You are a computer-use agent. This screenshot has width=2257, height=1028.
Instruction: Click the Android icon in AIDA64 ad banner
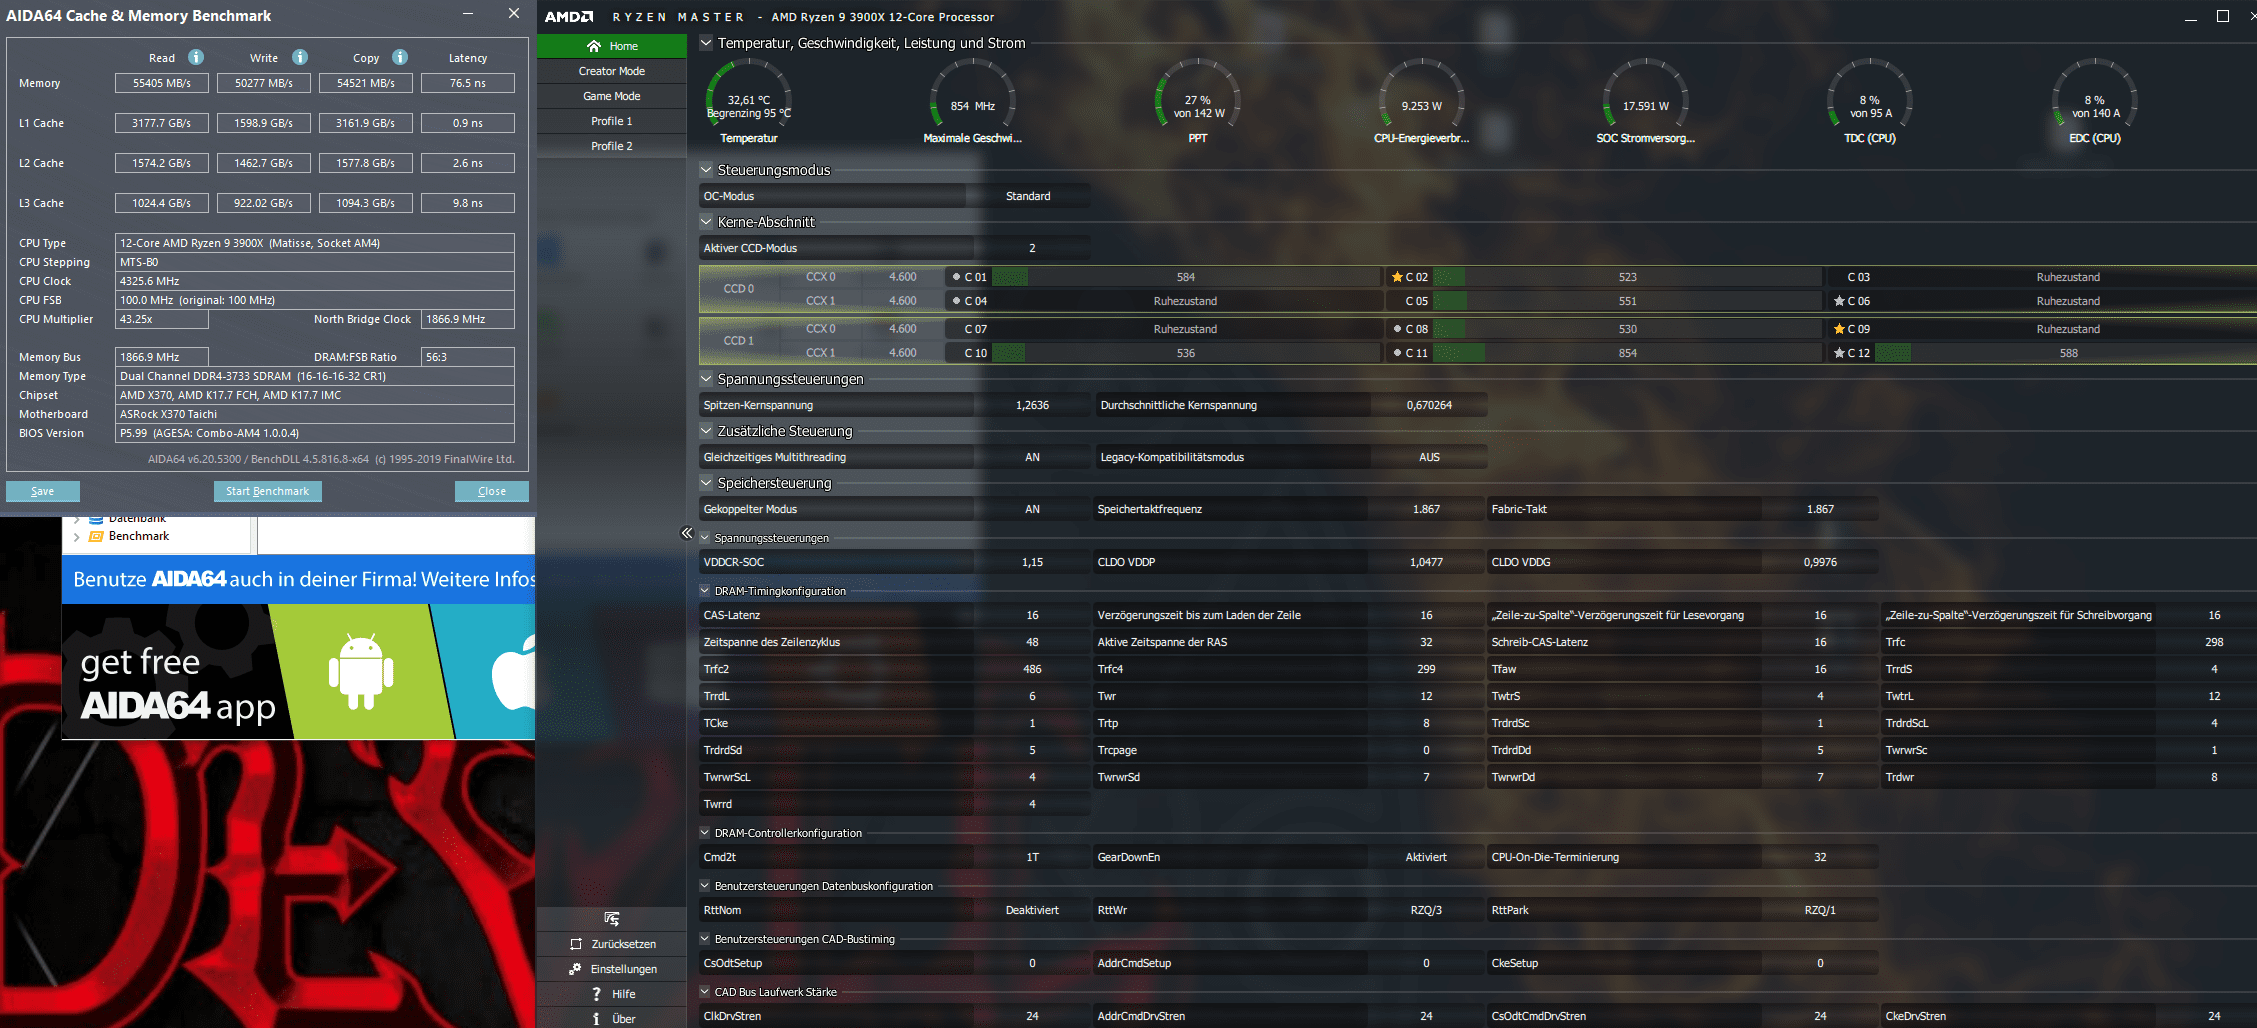pyautogui.click(x=361, y=672)
